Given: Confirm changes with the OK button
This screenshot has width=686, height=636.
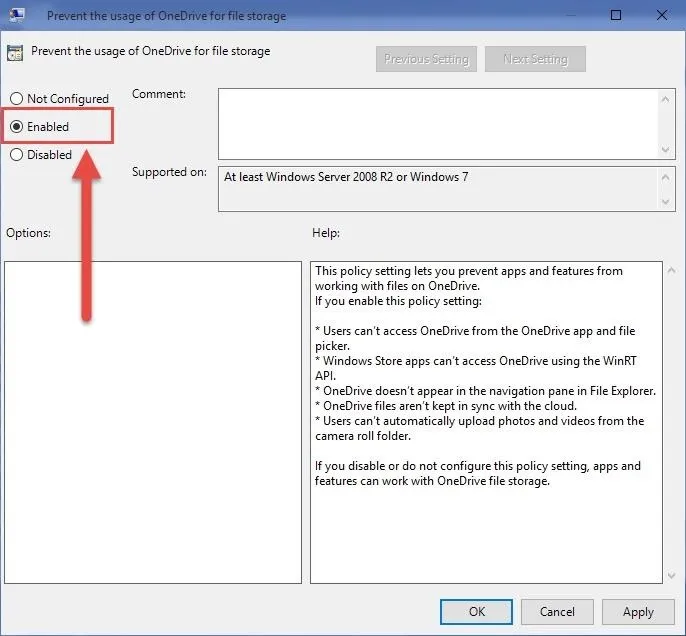Looking at the screenshot, I should [476, 612].
